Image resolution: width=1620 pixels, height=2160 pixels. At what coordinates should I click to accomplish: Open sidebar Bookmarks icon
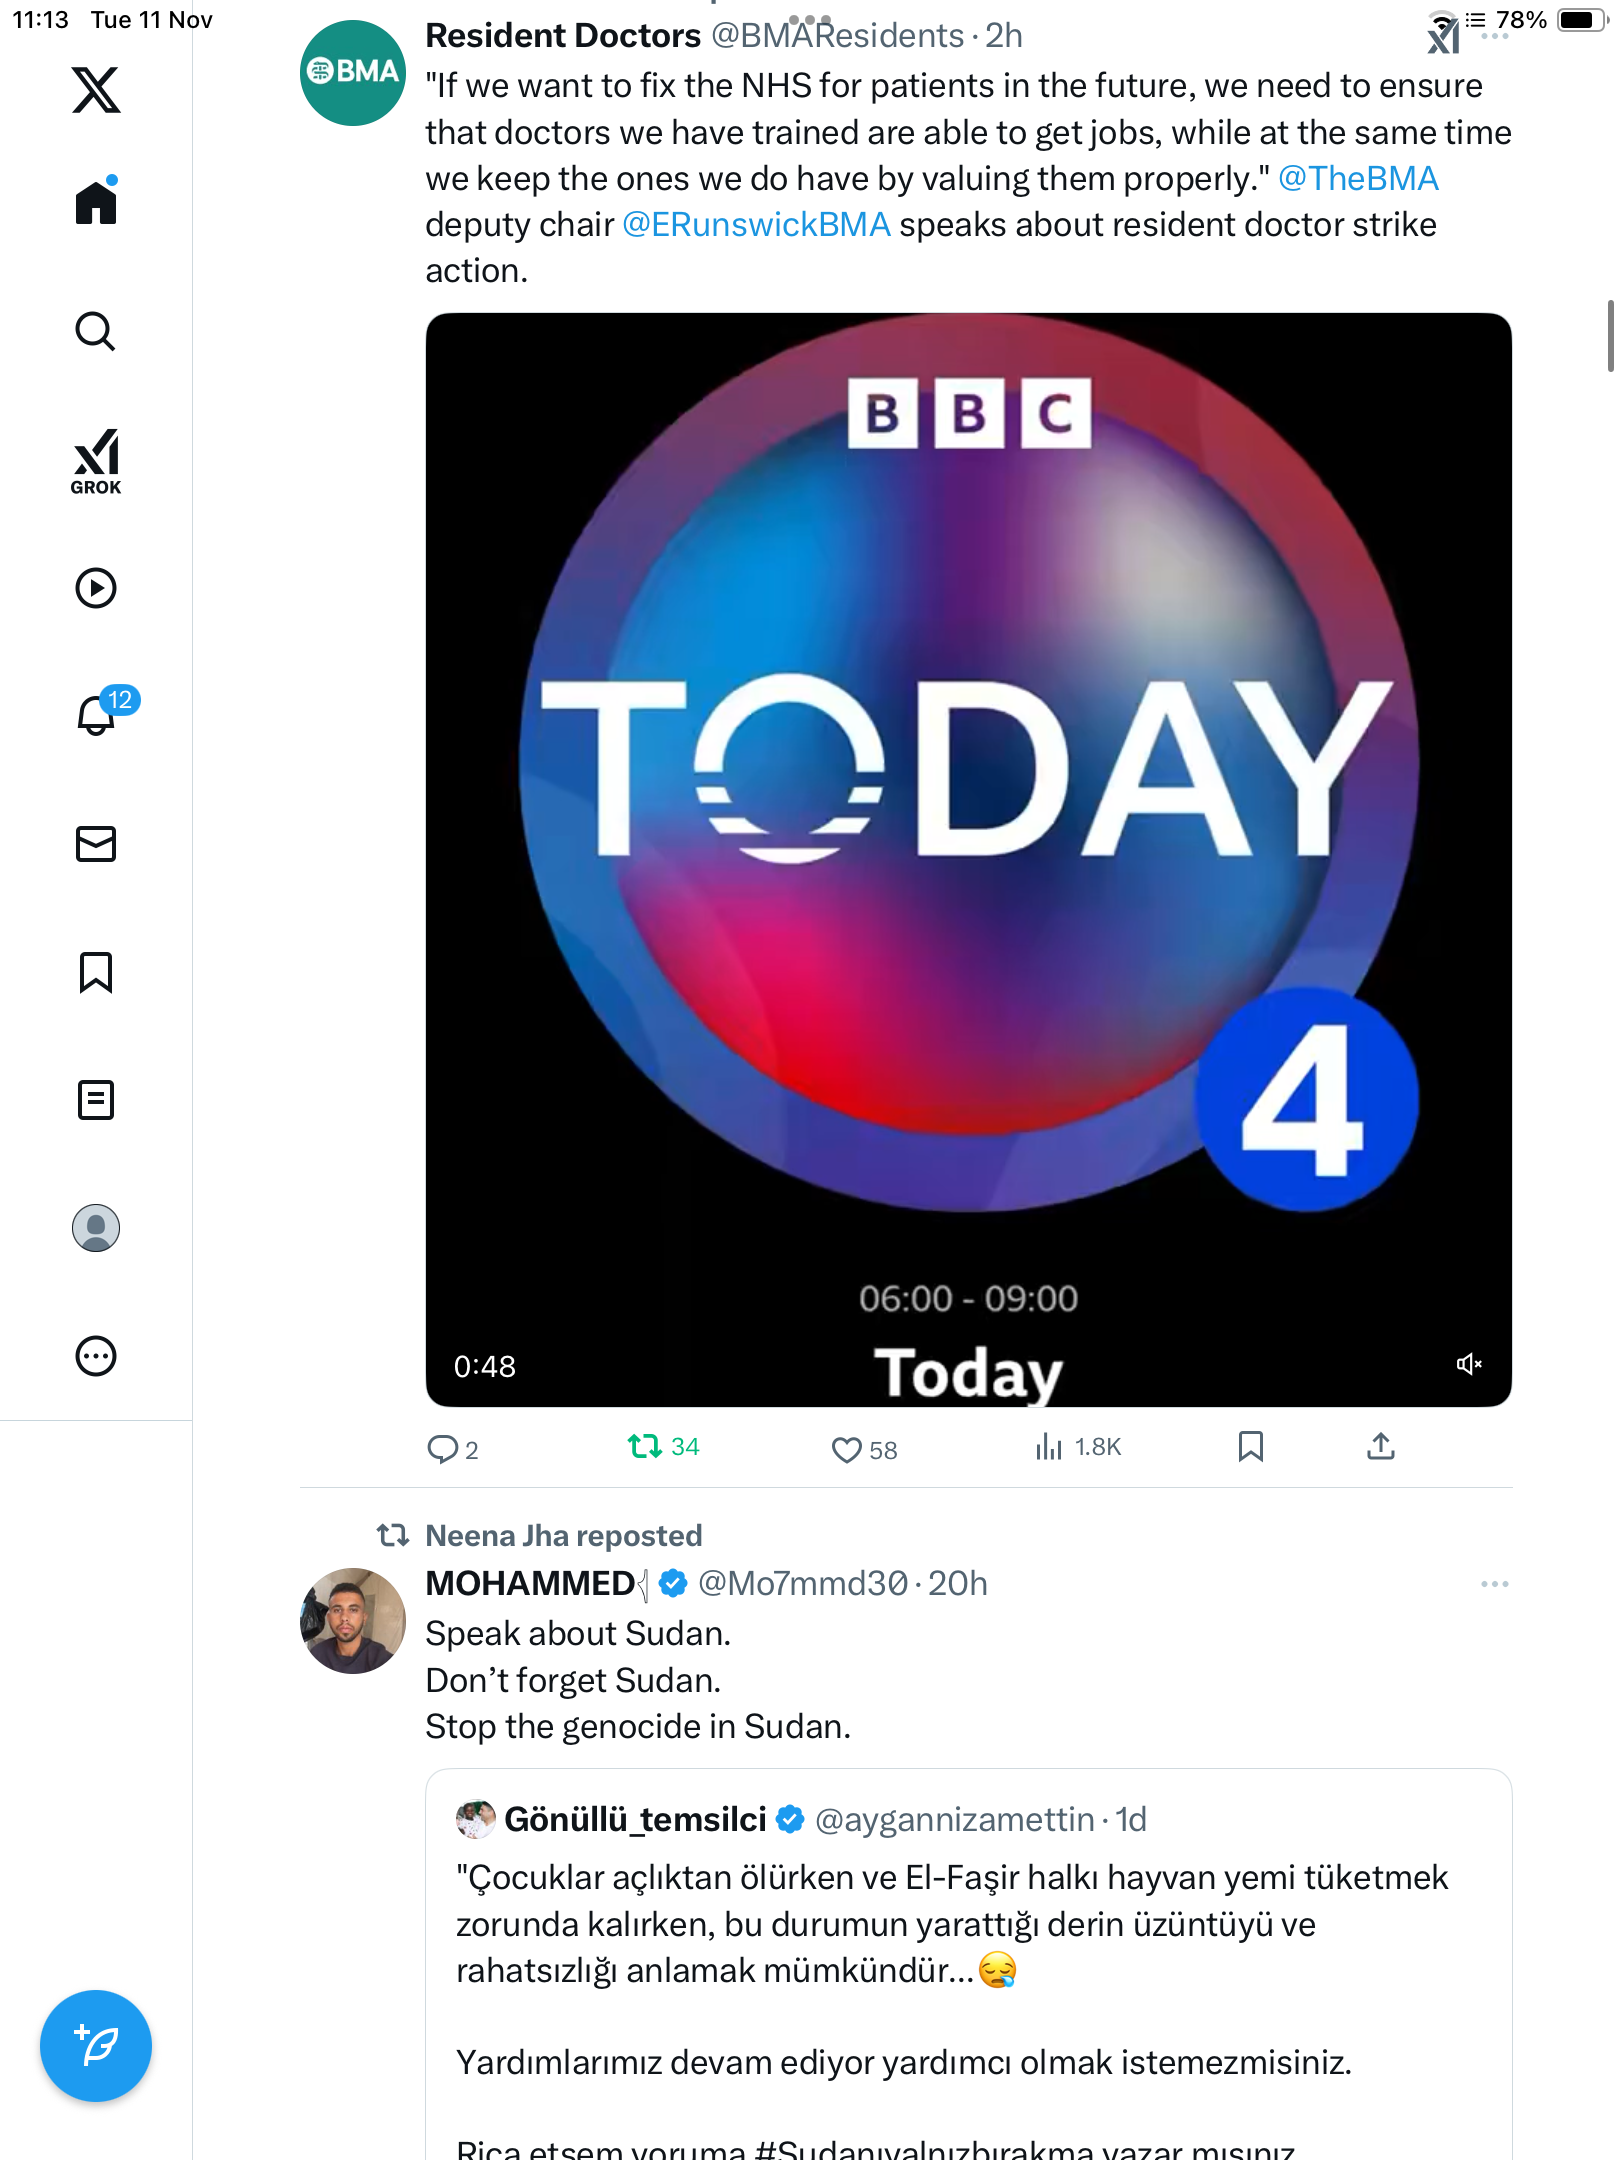(96, 972)
